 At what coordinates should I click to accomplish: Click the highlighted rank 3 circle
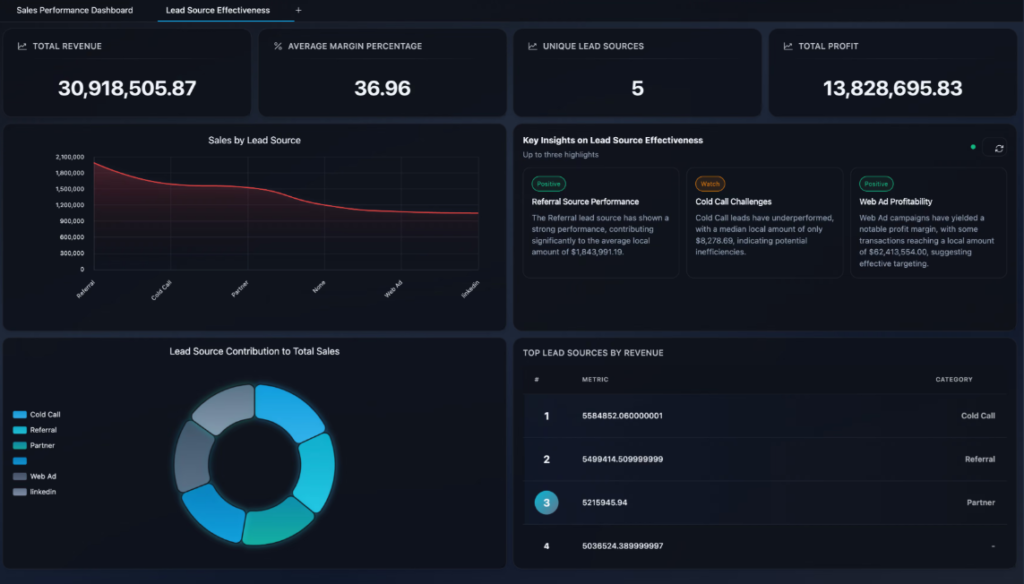tap(547, 503)
